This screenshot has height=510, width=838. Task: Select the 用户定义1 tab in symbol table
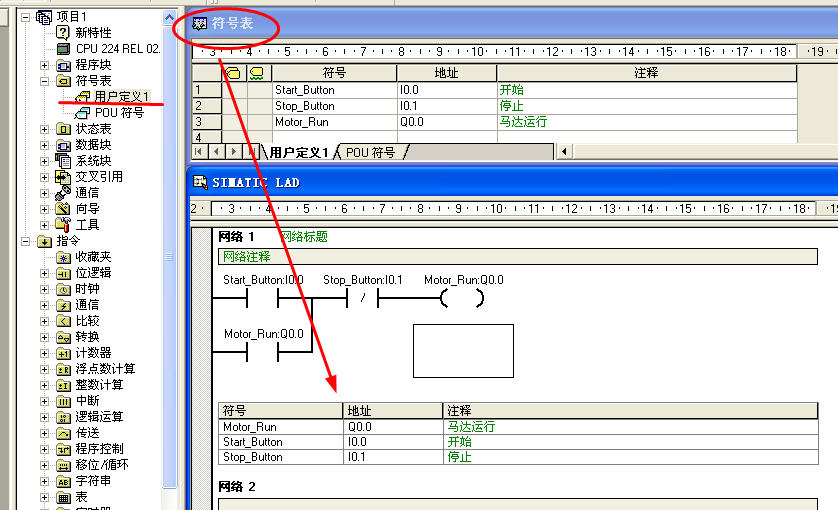pyautogui.click(x=298, y=152)
